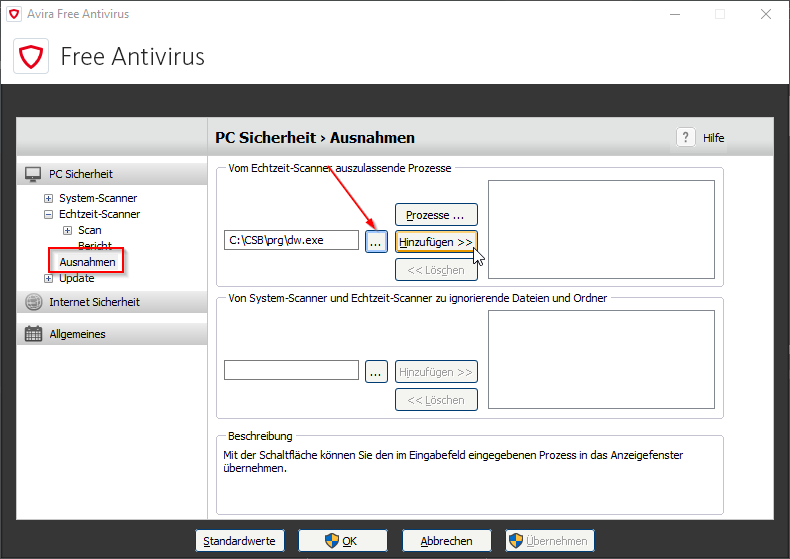Click the small Avira title bar icon
This screenshot has height=559, width=790.
coord(14,14)
